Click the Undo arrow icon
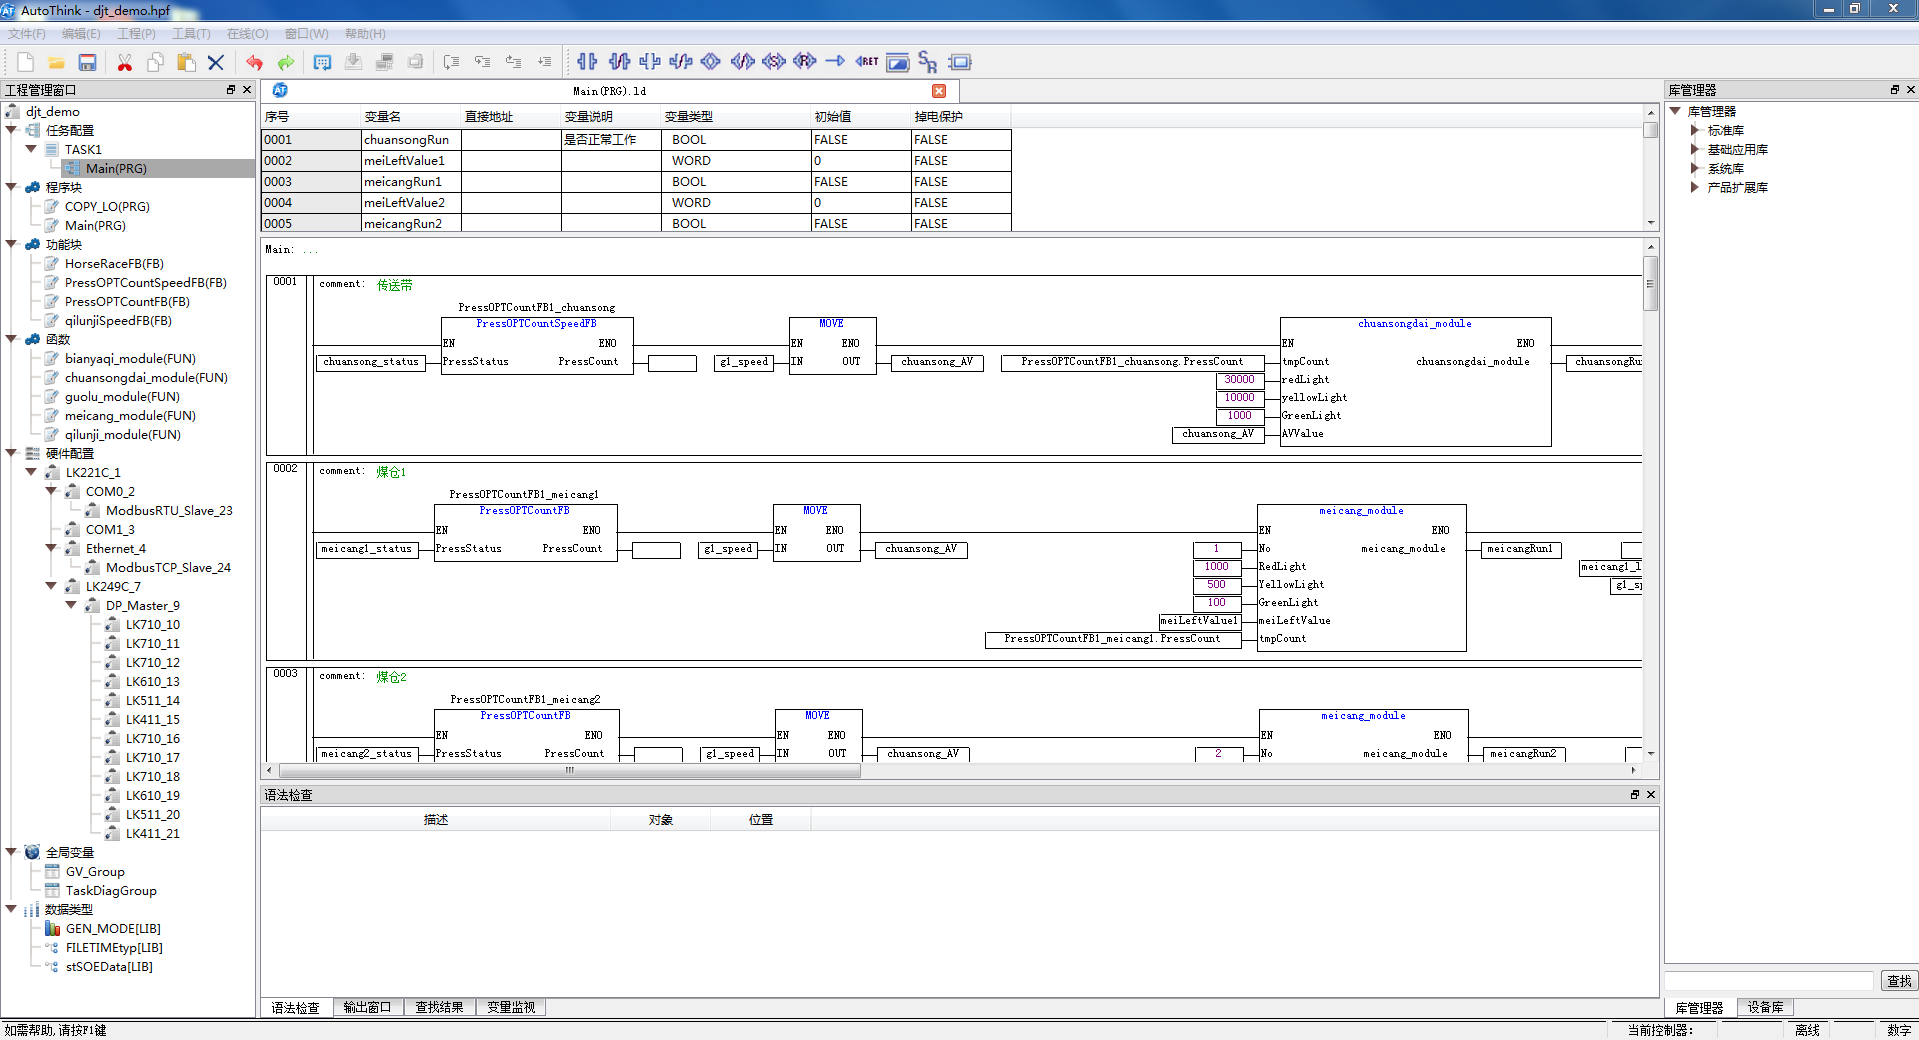The width and height of the screenshot is (1919, 1040). pos(254,63)
